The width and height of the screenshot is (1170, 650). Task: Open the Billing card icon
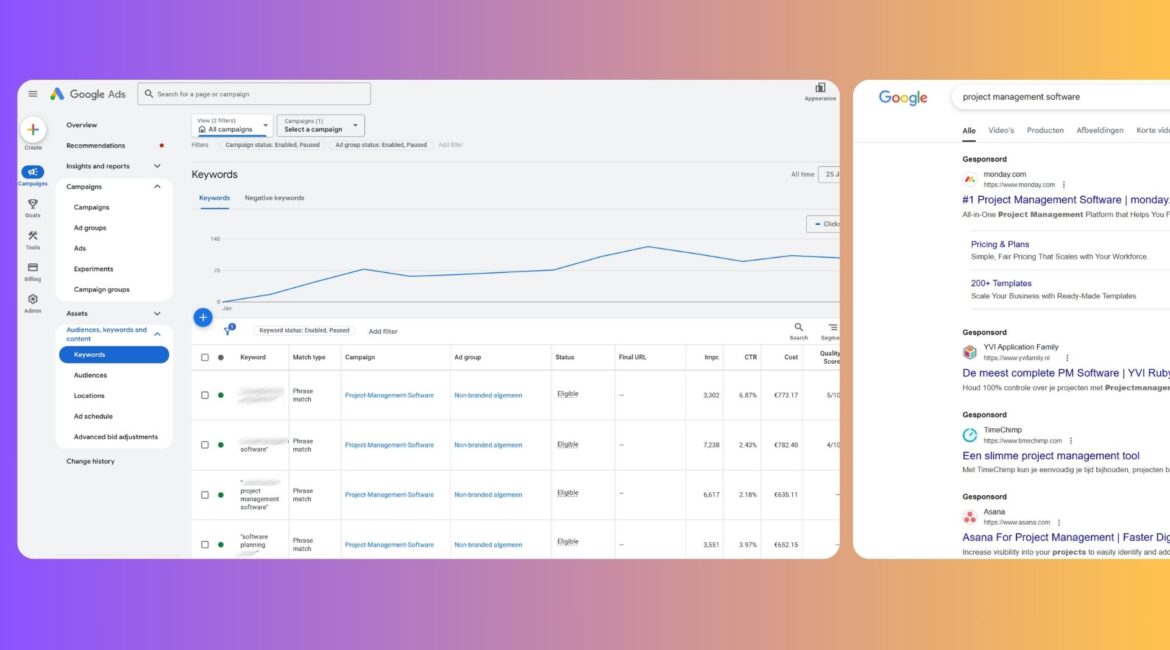point(33,267)
